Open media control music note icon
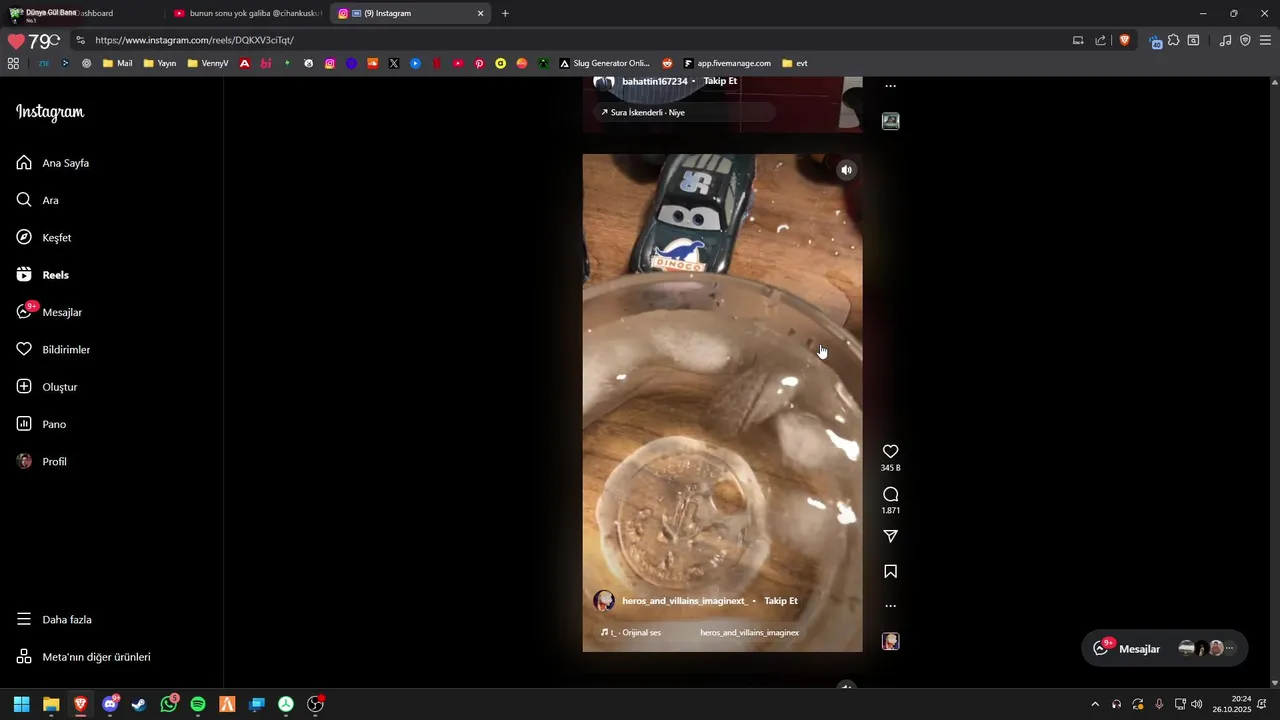This screenshot has width=1280, height=720. click(1225, 40)
